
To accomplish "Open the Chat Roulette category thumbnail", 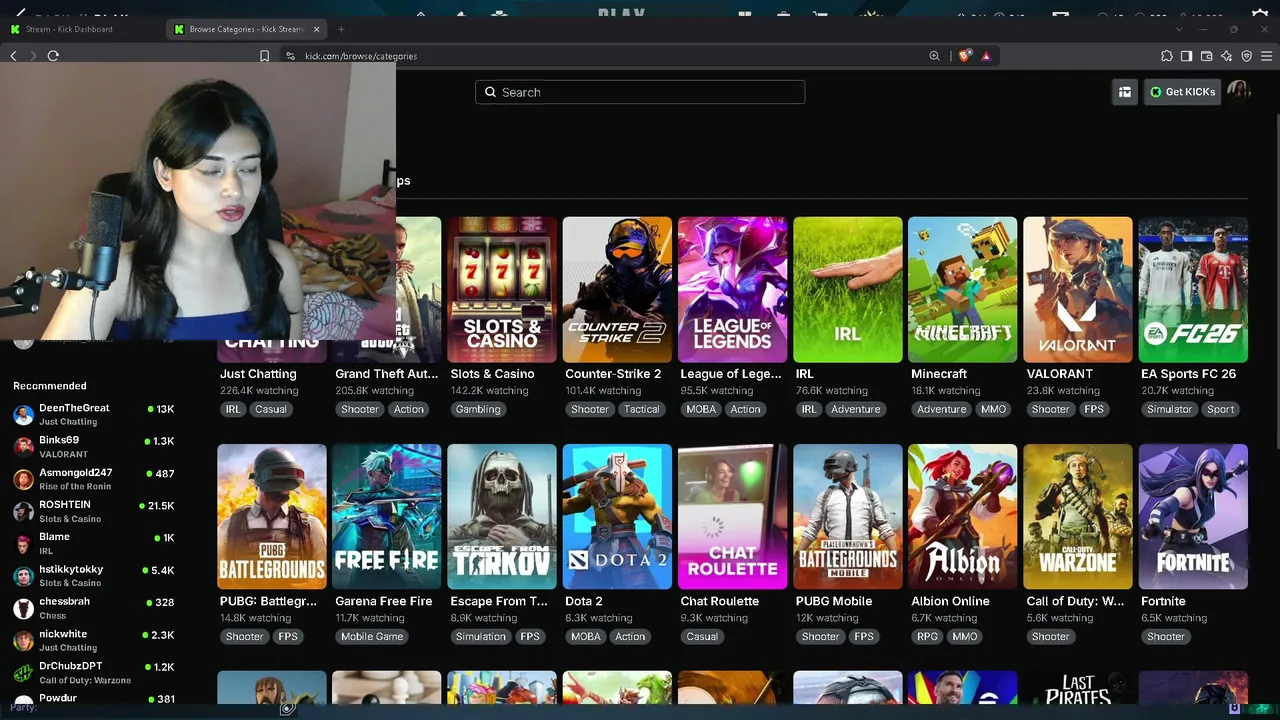I will [x=732, y=517].
